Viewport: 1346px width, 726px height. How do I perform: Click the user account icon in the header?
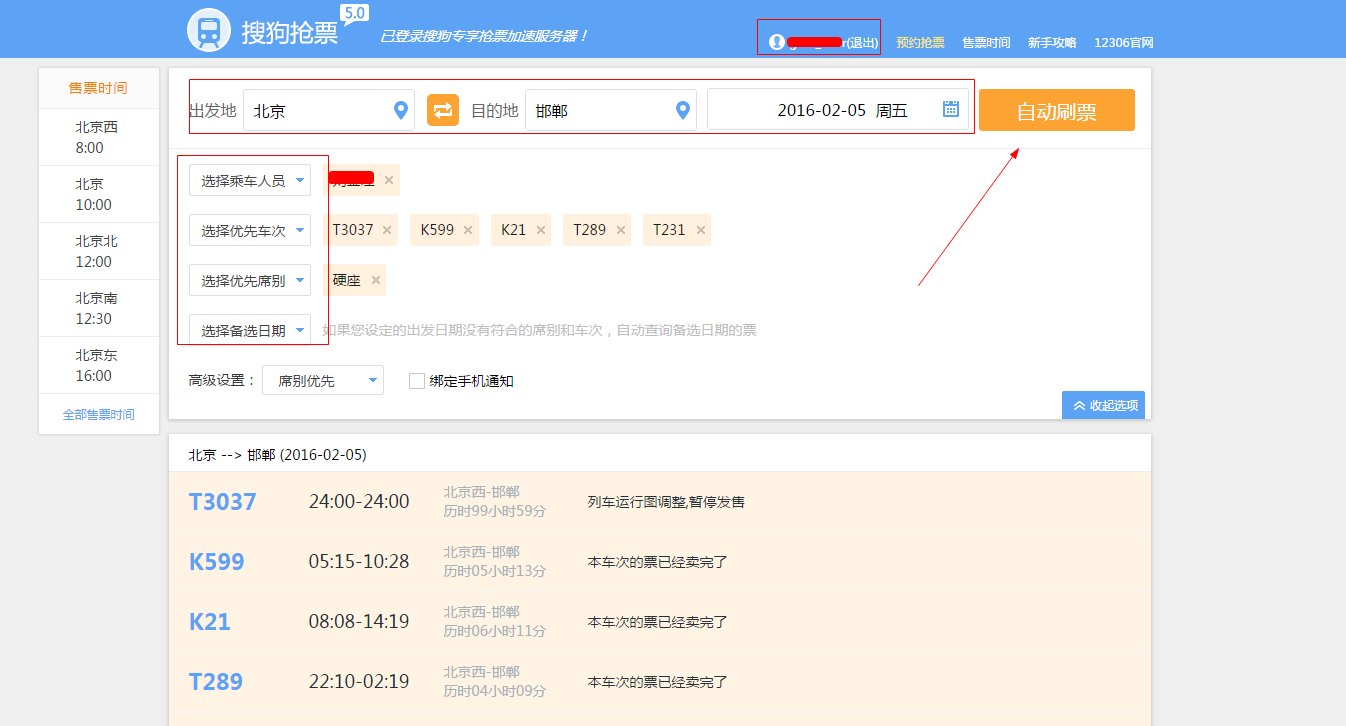777,41
